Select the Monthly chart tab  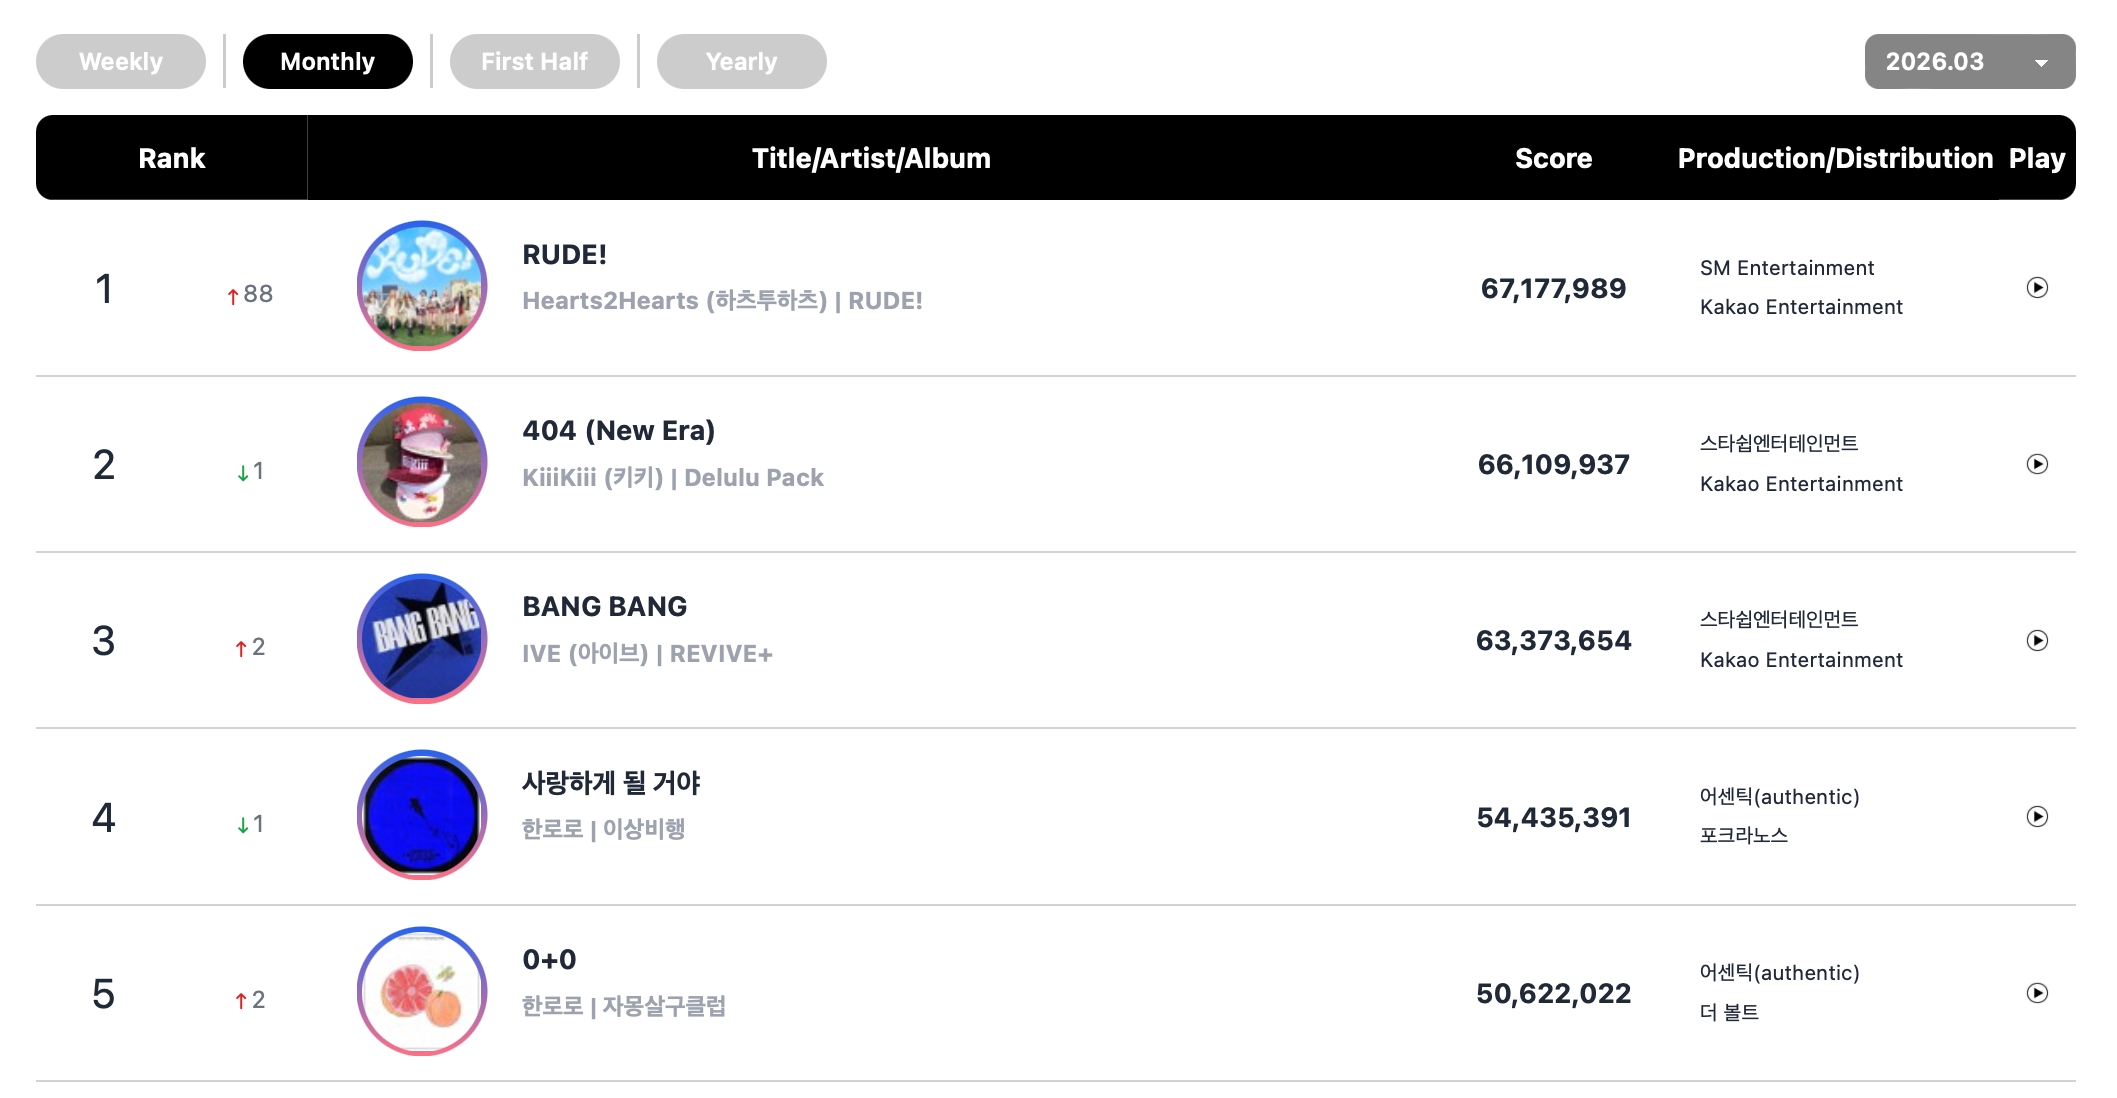327,62
